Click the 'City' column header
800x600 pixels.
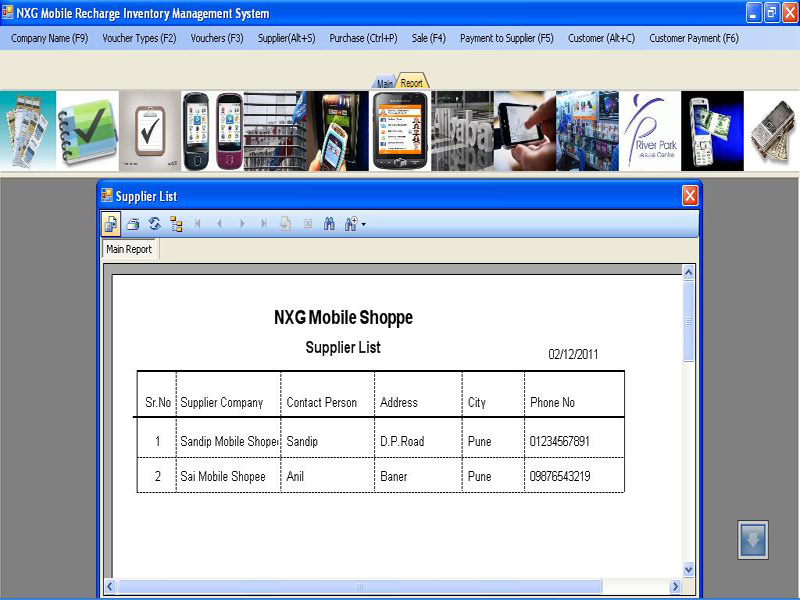(x=477, y=403)
